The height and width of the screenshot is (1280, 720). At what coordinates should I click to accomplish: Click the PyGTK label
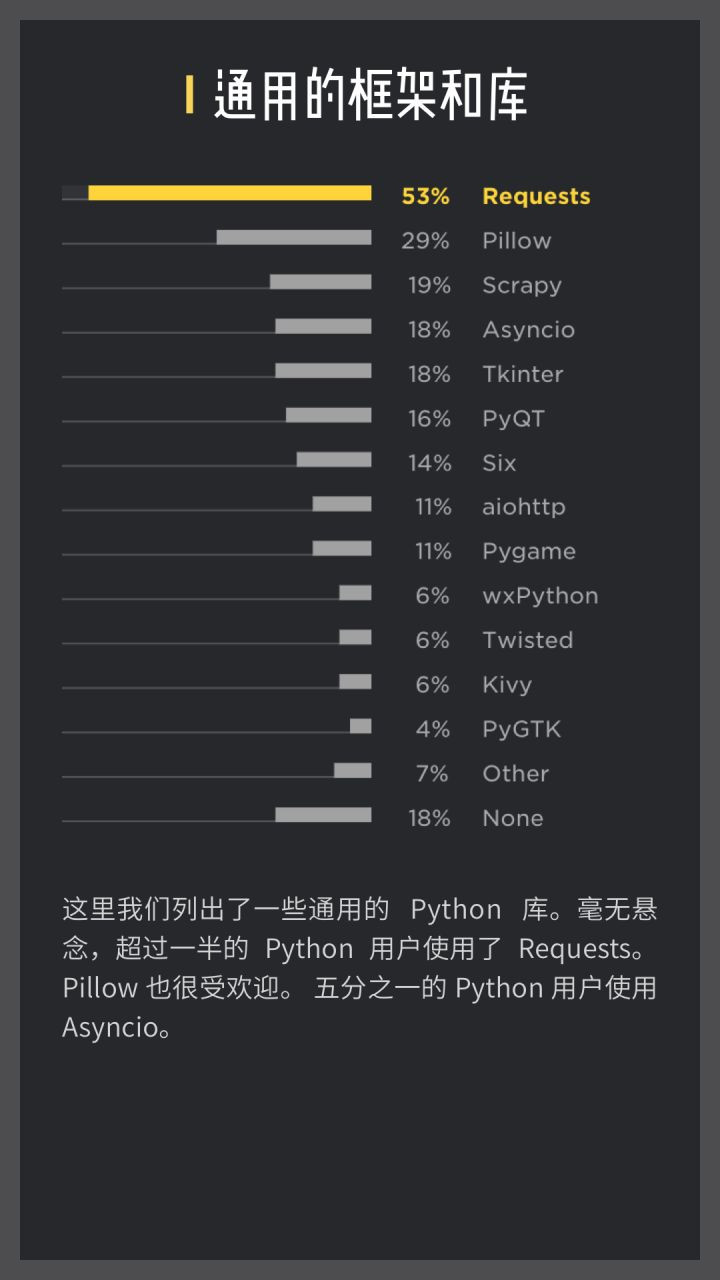(521, 729)
